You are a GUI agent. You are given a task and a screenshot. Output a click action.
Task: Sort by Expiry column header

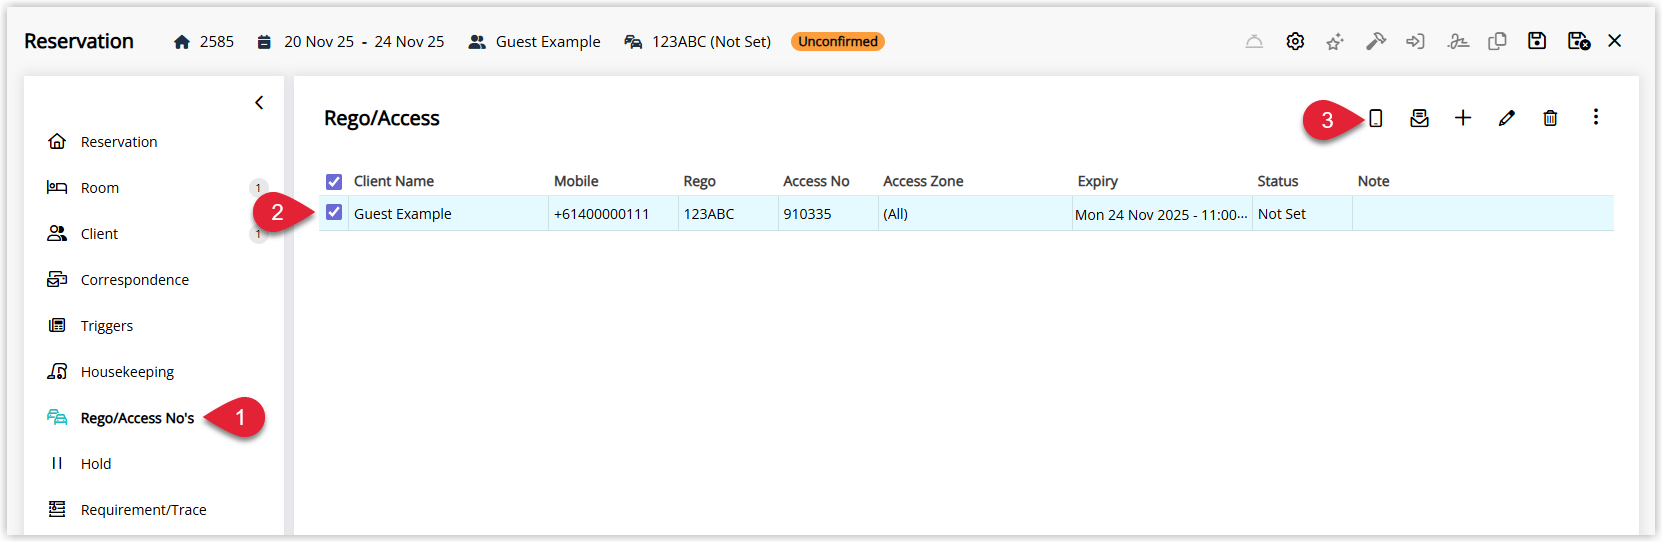click(1098, 181)
